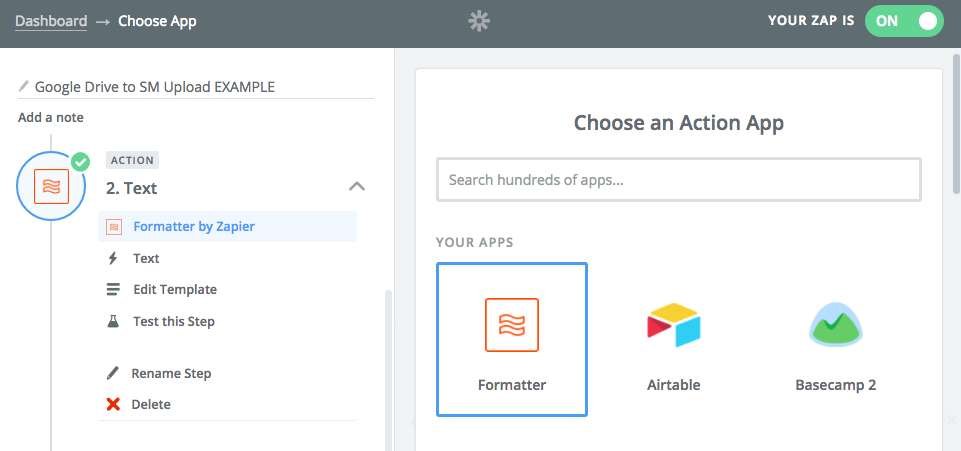The width and height of the screenshot is (961, 451).
Task: Choose the Formatter app tile
Action: click(512, 339)
